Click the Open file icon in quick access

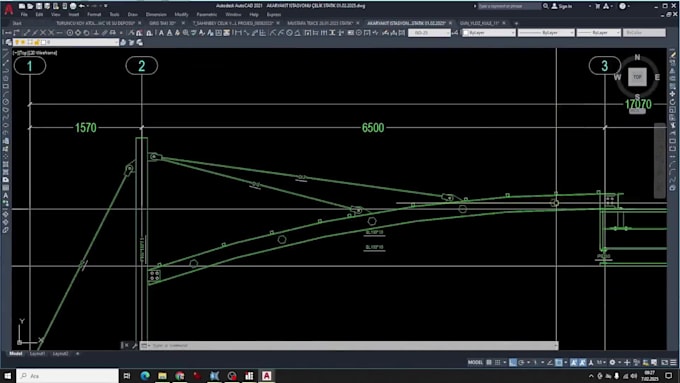click(x=30, y=6)
